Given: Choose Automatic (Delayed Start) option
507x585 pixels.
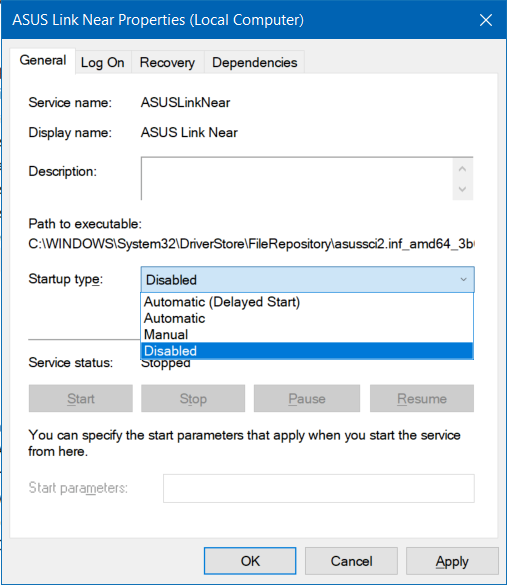Looking at the screenshot, I should coord(307,302).
